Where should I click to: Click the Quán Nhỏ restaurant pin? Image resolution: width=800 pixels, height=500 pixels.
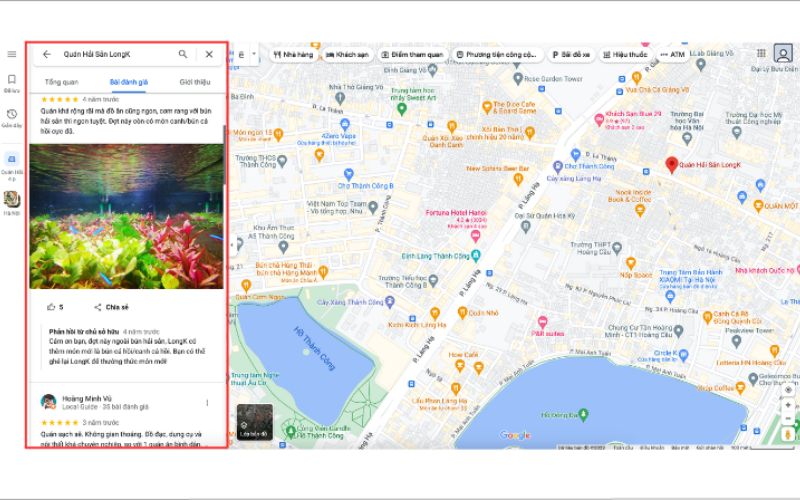point(462,312)
